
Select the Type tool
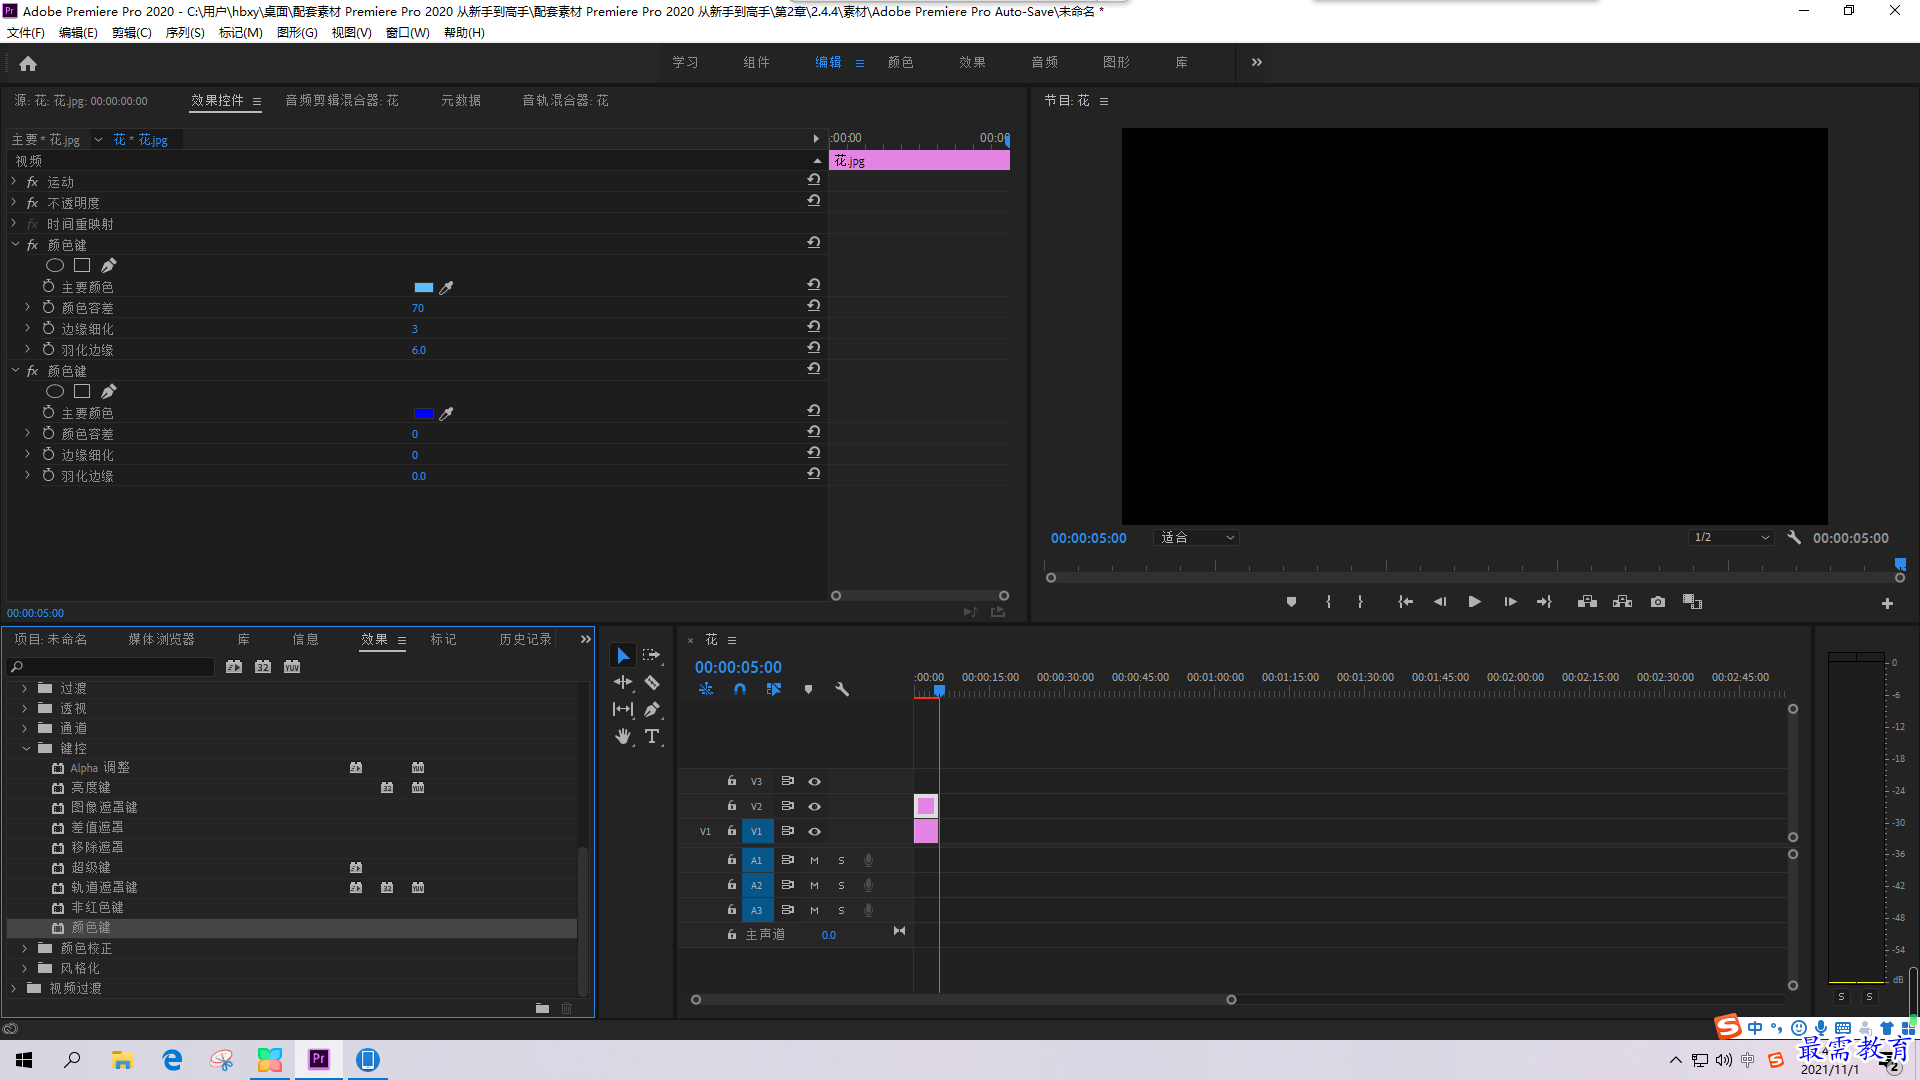tap(652, 736)
